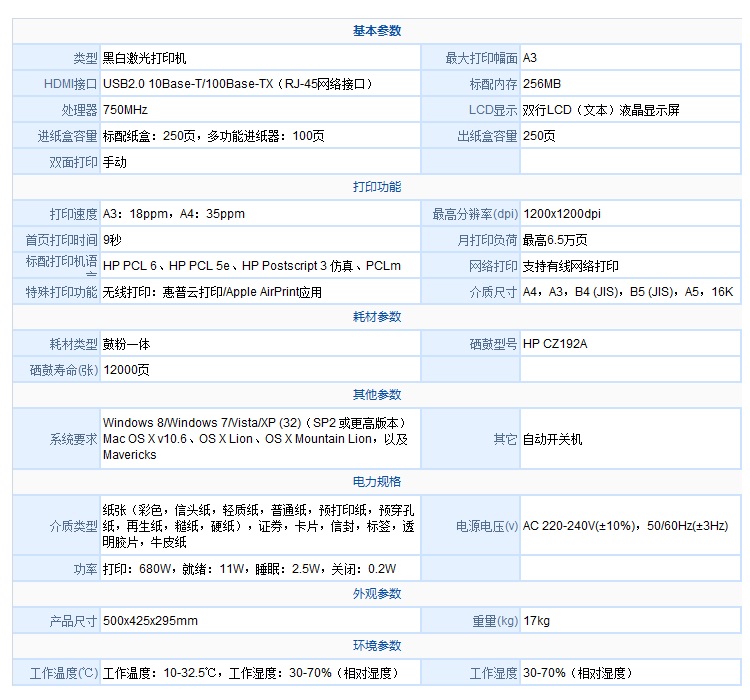Click the 500x425x295mm product size value
This screenshot has width=750, height=700.
pyautogui.click(x=150, y=621)
